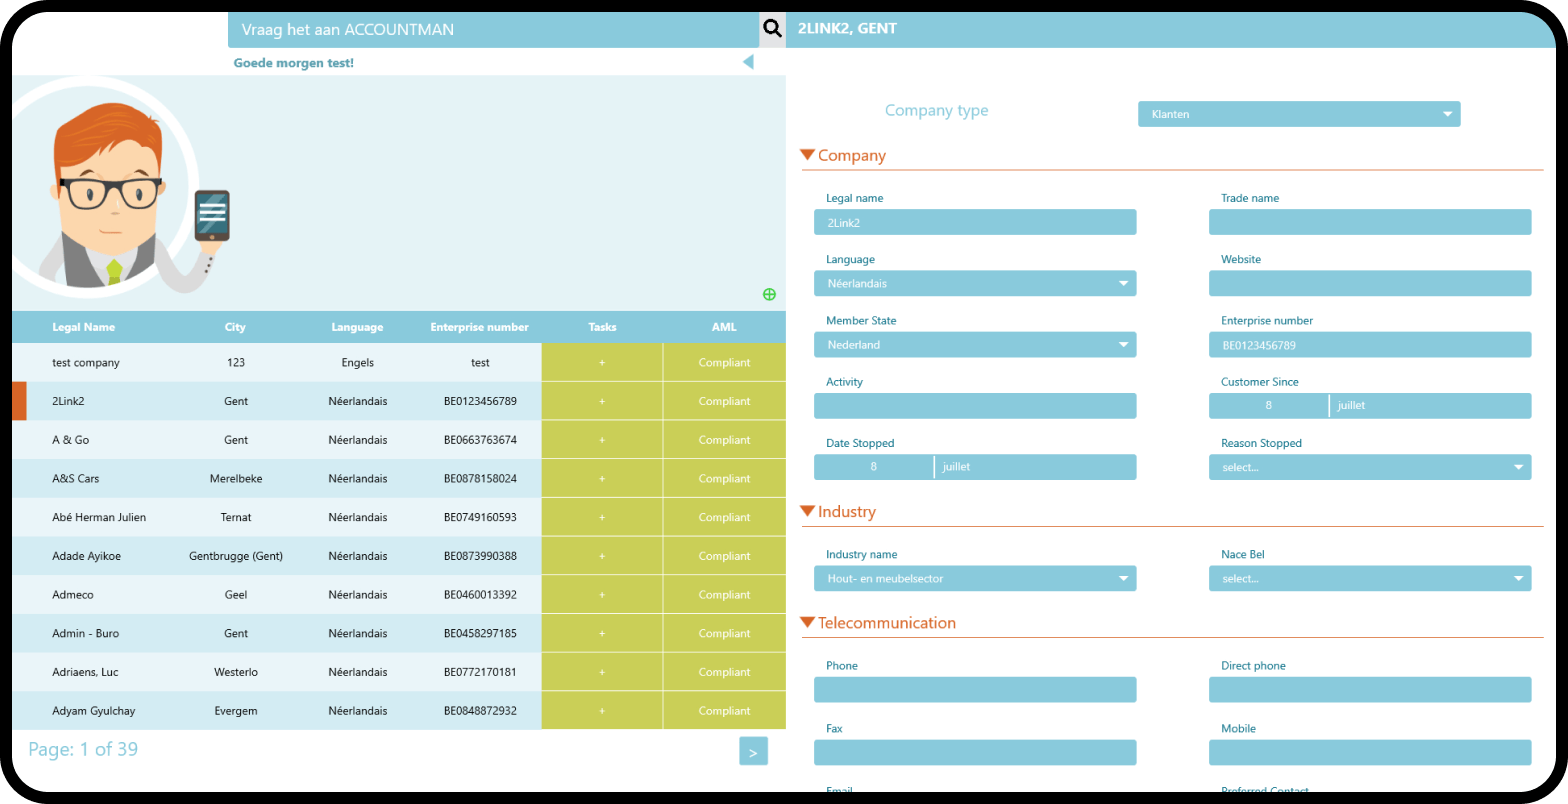1568x804 pixels.
Task: Click the 2LINK2, GENT header title
Action: click(x=847, y=28)
